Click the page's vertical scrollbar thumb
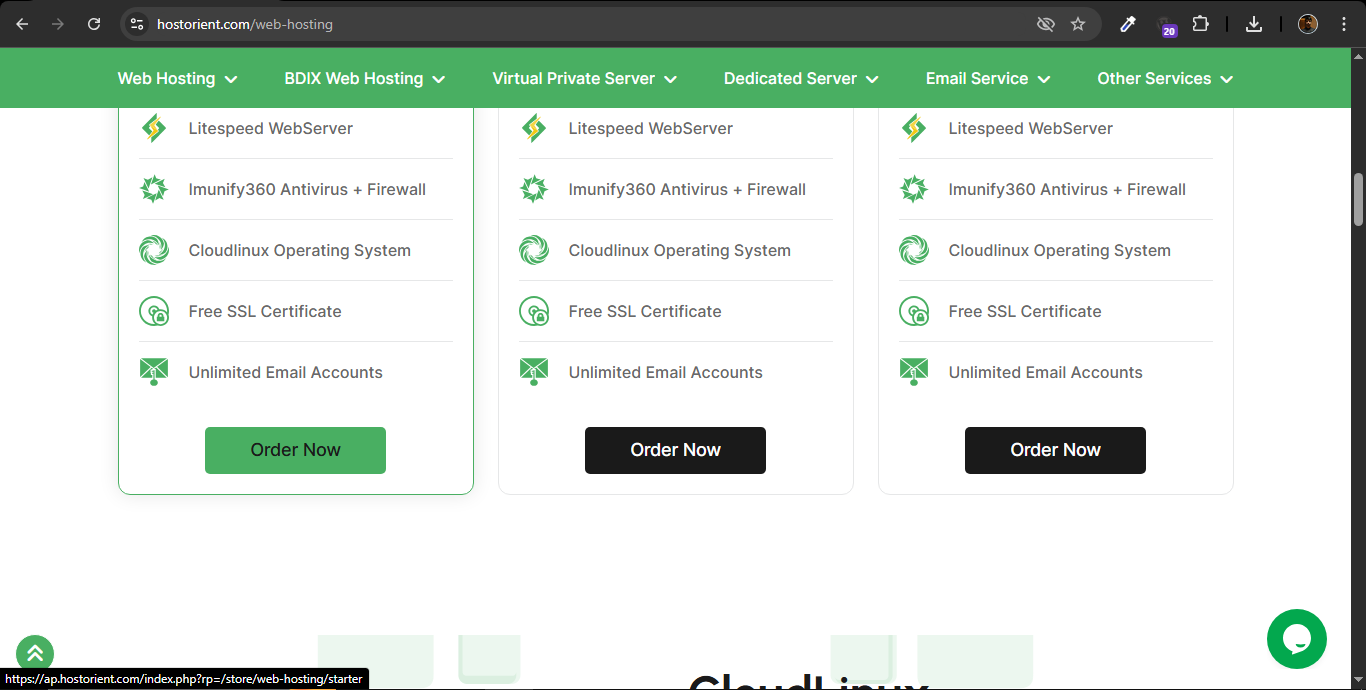The image size is (1366, 690). coord(1358,200)
